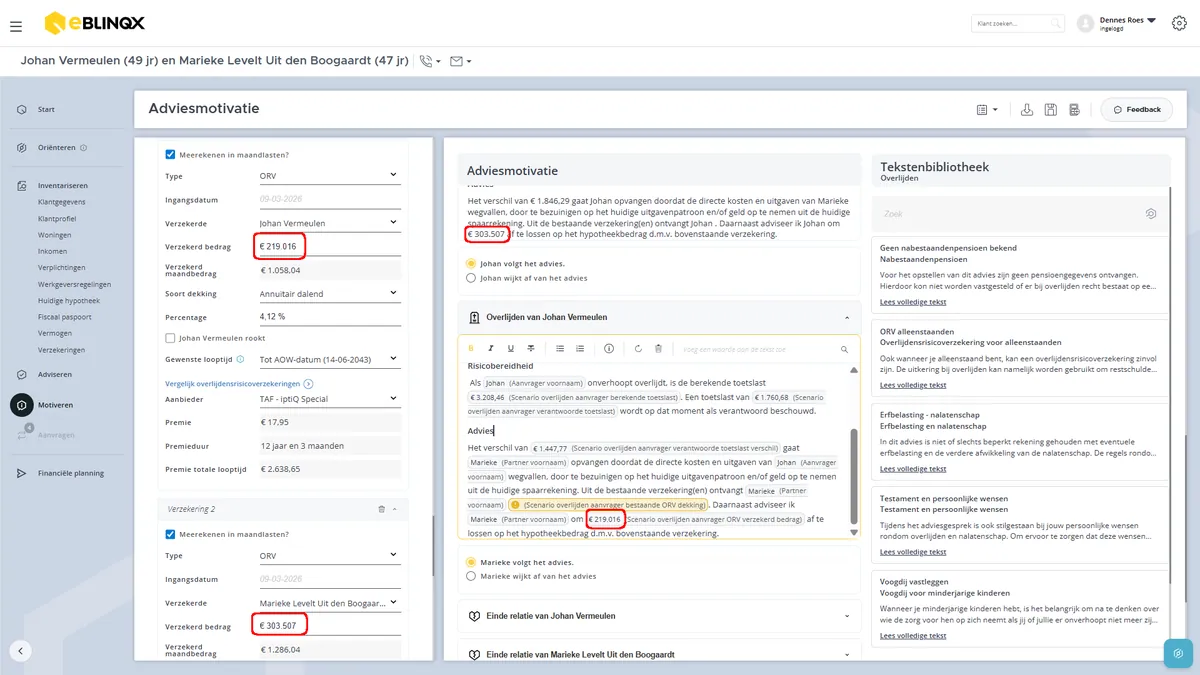Toggle the first Meerekenen in maandlasten checkbox
This screenshot has height=675, width=1200.
[x=170, y=155]
